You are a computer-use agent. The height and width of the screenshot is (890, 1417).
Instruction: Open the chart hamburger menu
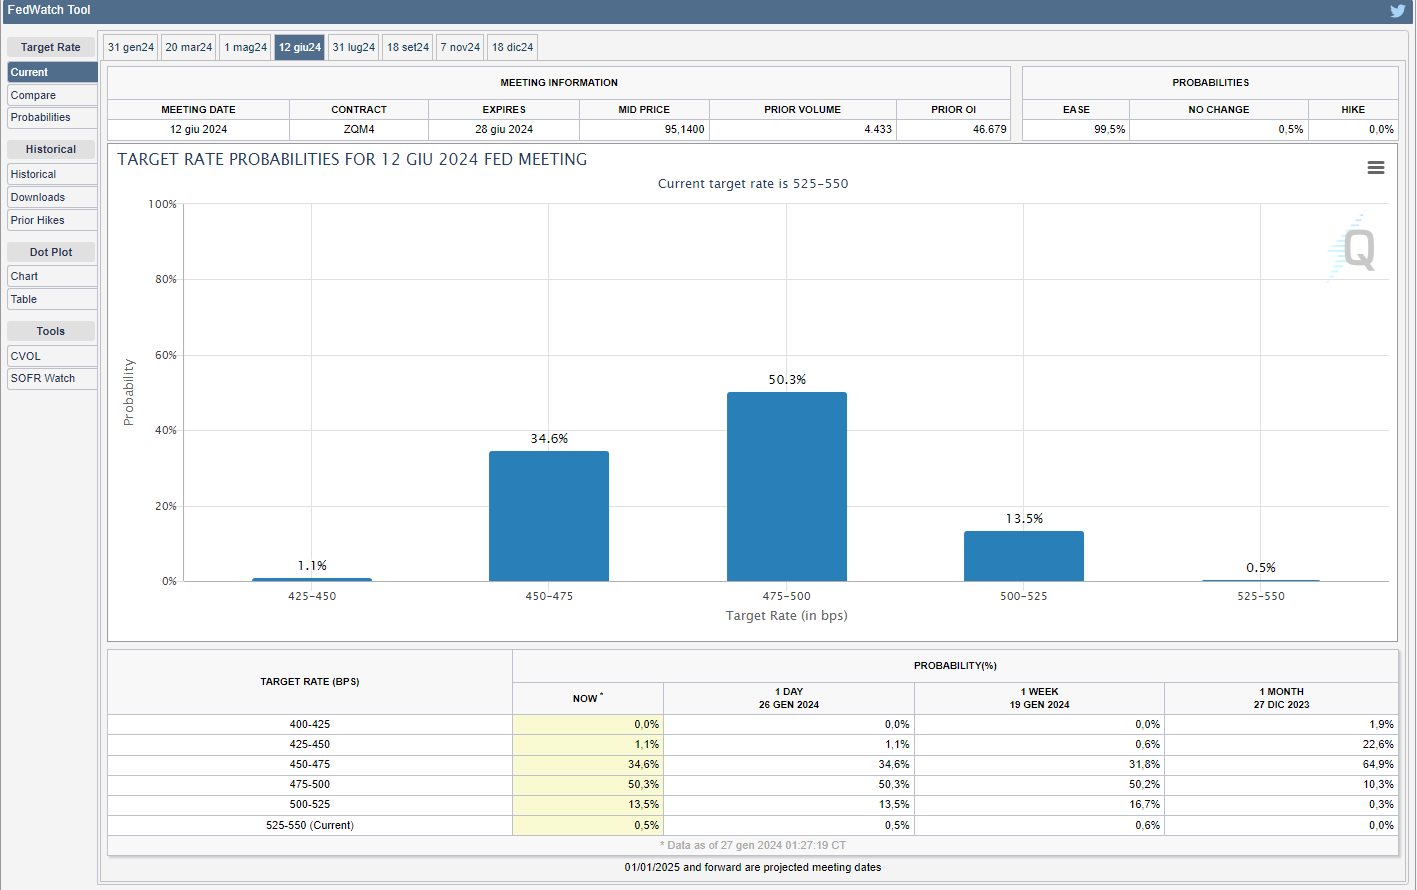click(x=1376, y=168)
